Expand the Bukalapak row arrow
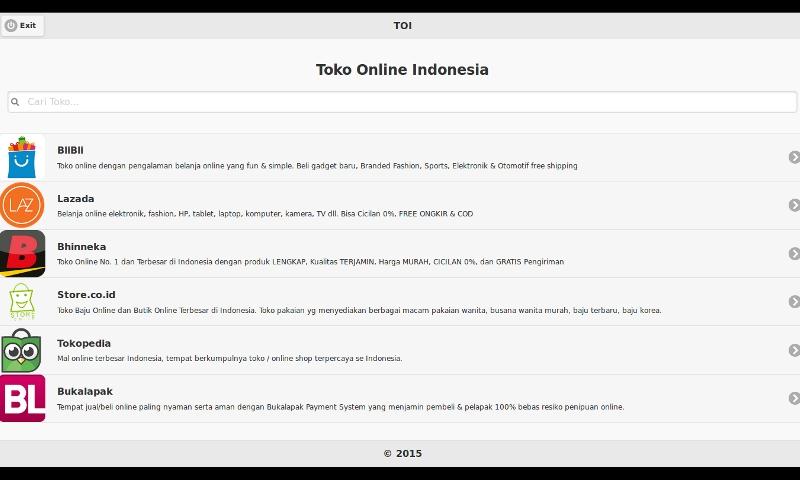The height and width of the screenshot is (480, 800). 794,398
